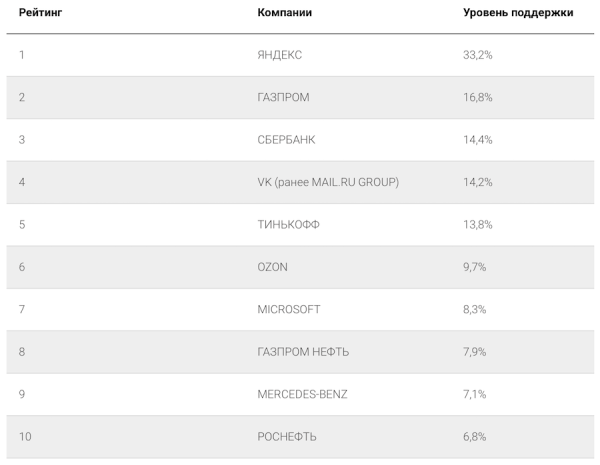Click the Уровень поддержки column header
This screenshot has width=600, height=465.
tap(517, 13)
